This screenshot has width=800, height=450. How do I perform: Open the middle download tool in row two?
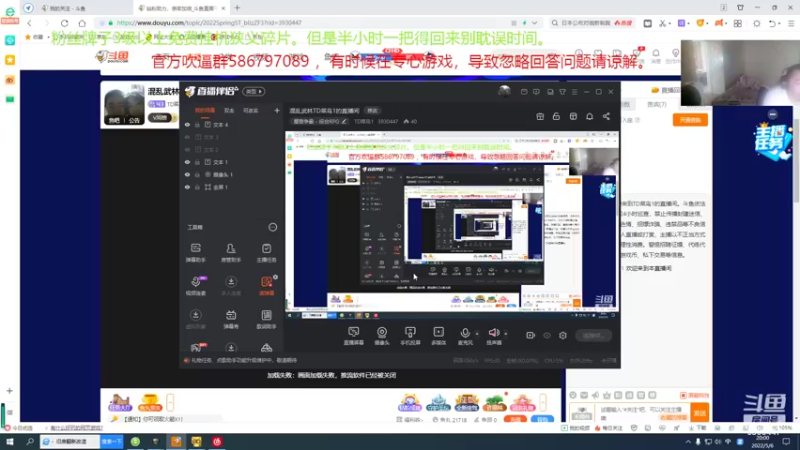(231, 286)
